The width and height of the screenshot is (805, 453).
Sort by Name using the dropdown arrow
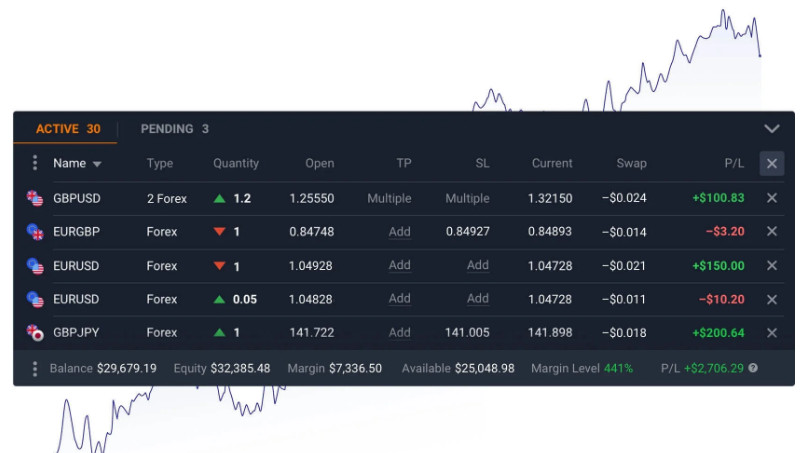click(97, 164)
